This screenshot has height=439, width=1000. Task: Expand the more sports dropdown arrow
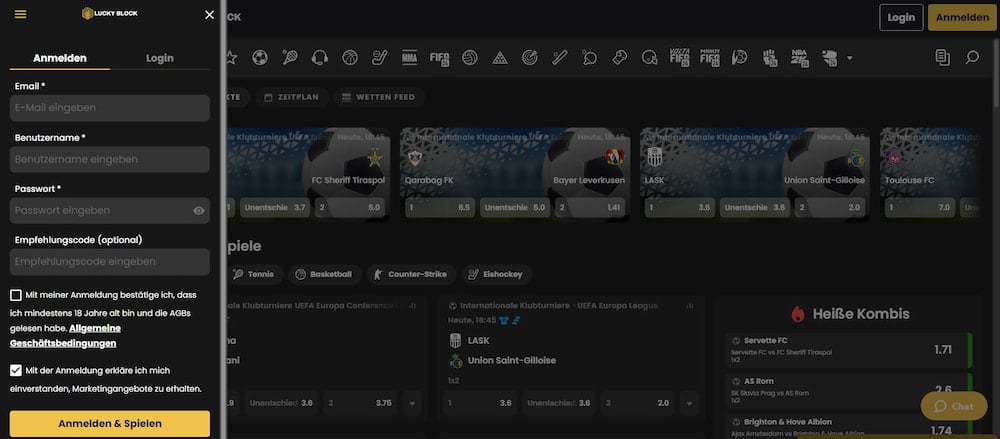tap(849, 58)
